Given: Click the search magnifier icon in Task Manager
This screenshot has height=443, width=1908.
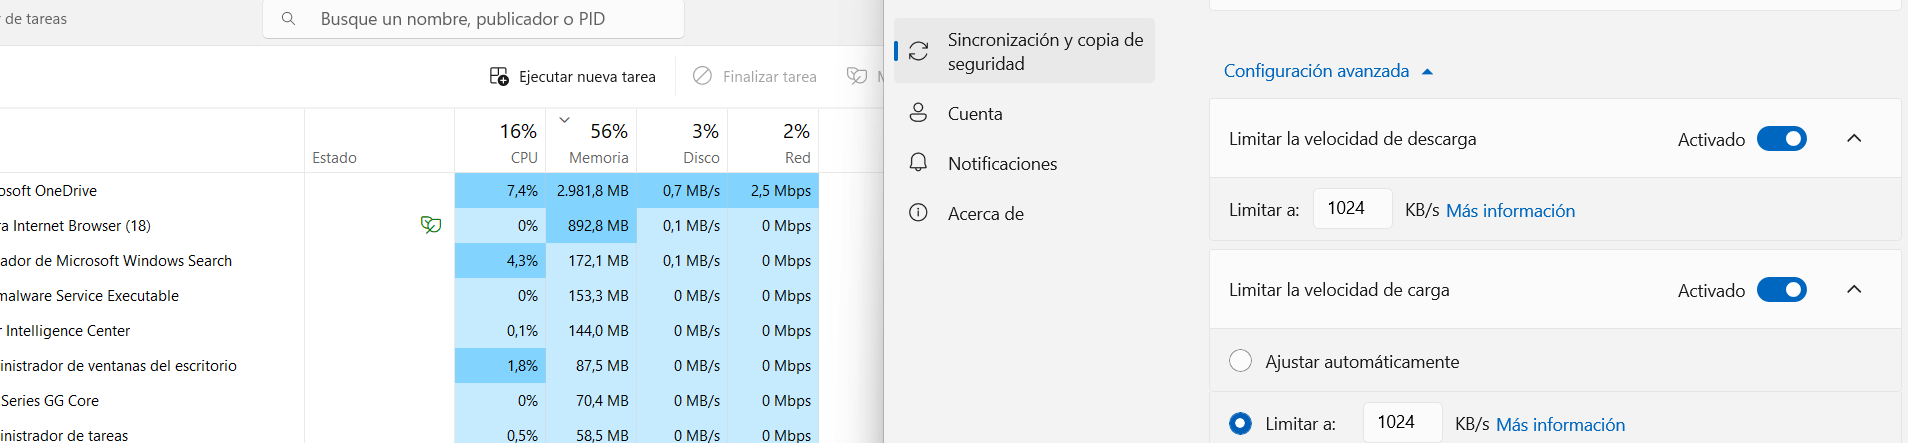Looking at the screenshot, I should click(x=288, y=19).
